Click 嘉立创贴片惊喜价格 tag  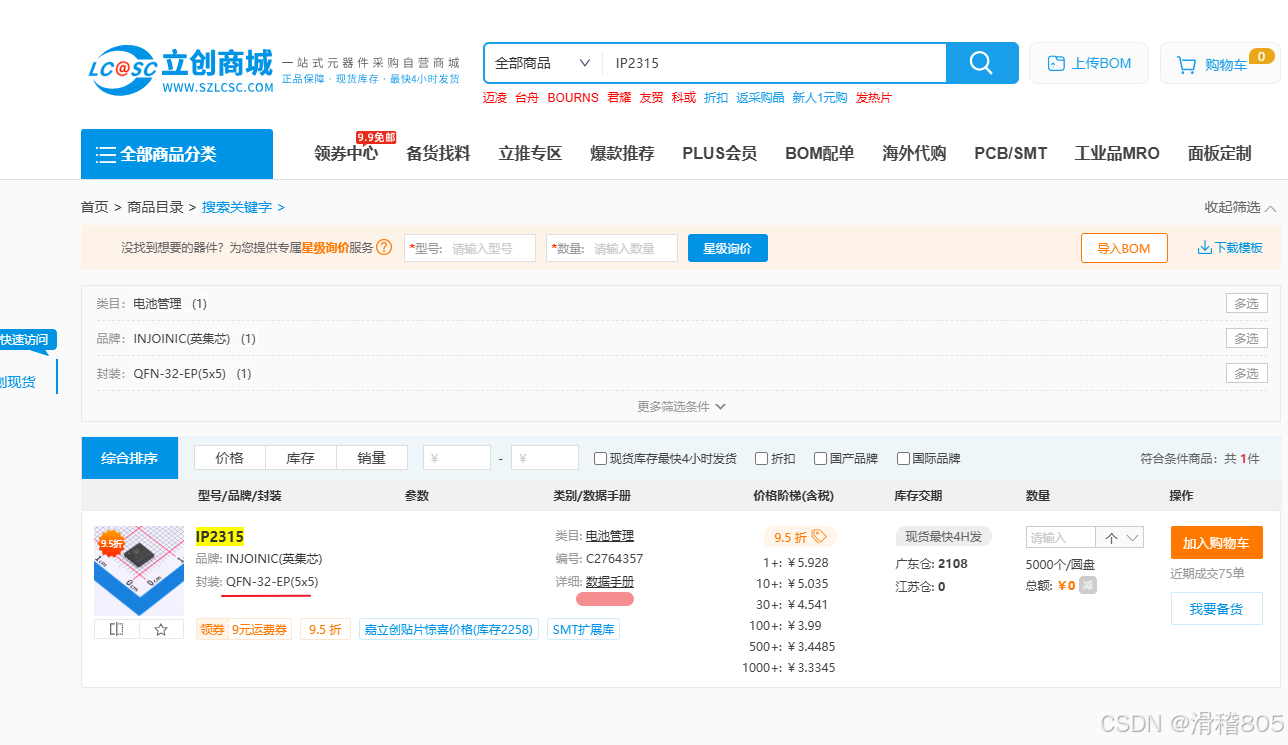tap(449, 629)
